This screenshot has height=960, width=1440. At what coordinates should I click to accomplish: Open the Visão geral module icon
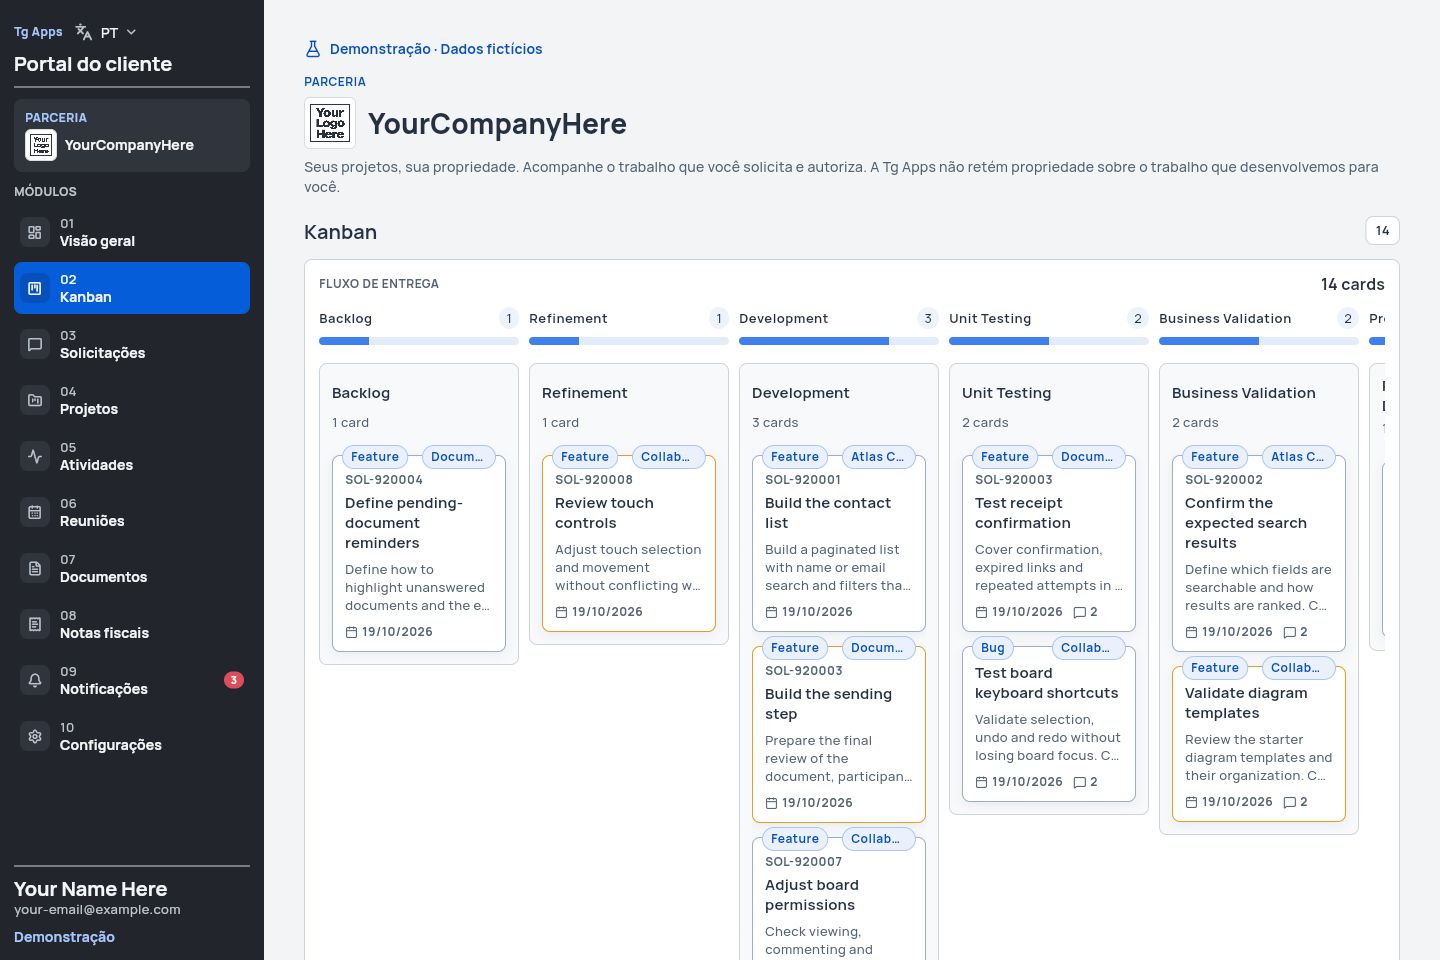pos(35,232)
